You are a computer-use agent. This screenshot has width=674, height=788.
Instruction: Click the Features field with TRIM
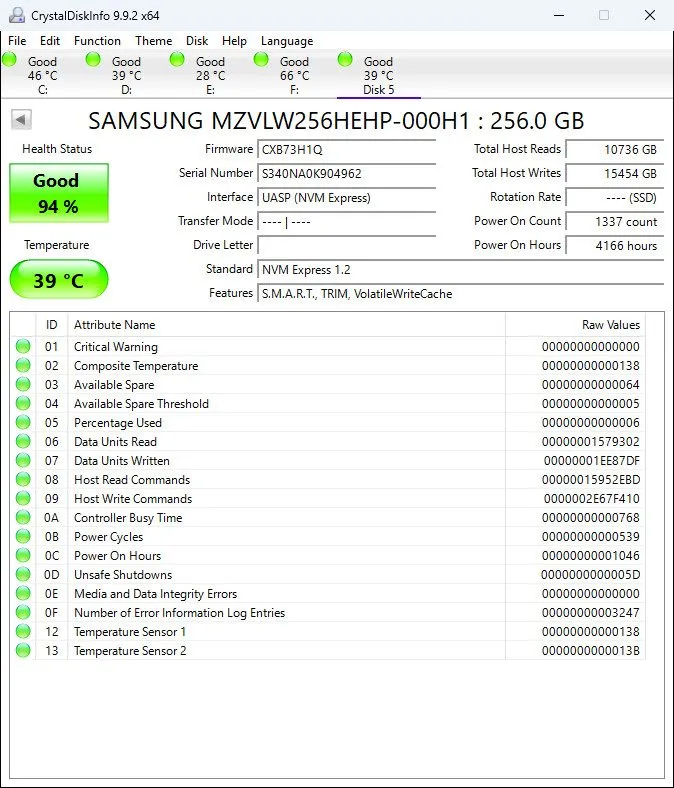460,293
